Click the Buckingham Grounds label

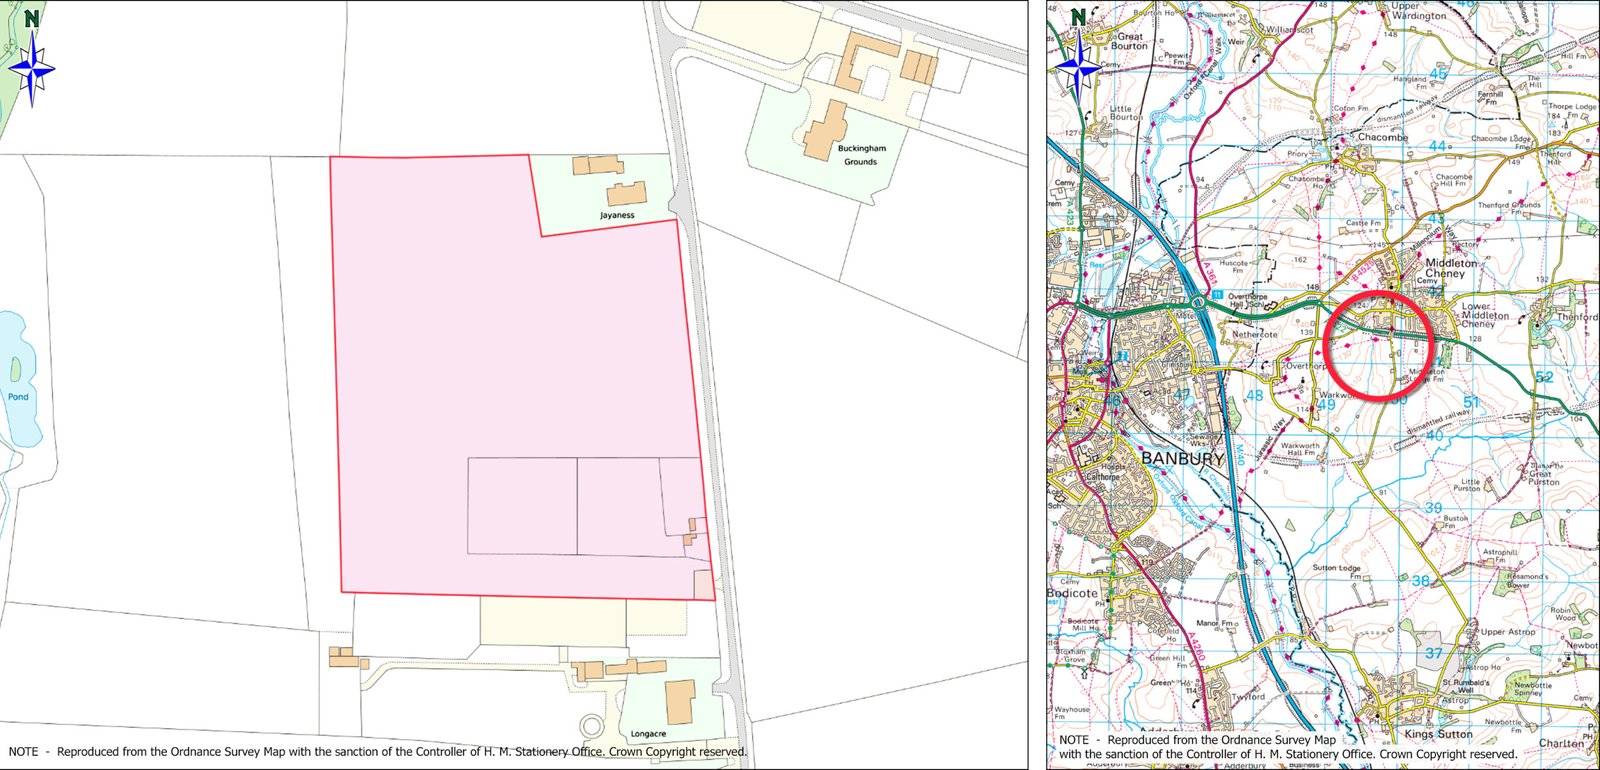[861, 155]
